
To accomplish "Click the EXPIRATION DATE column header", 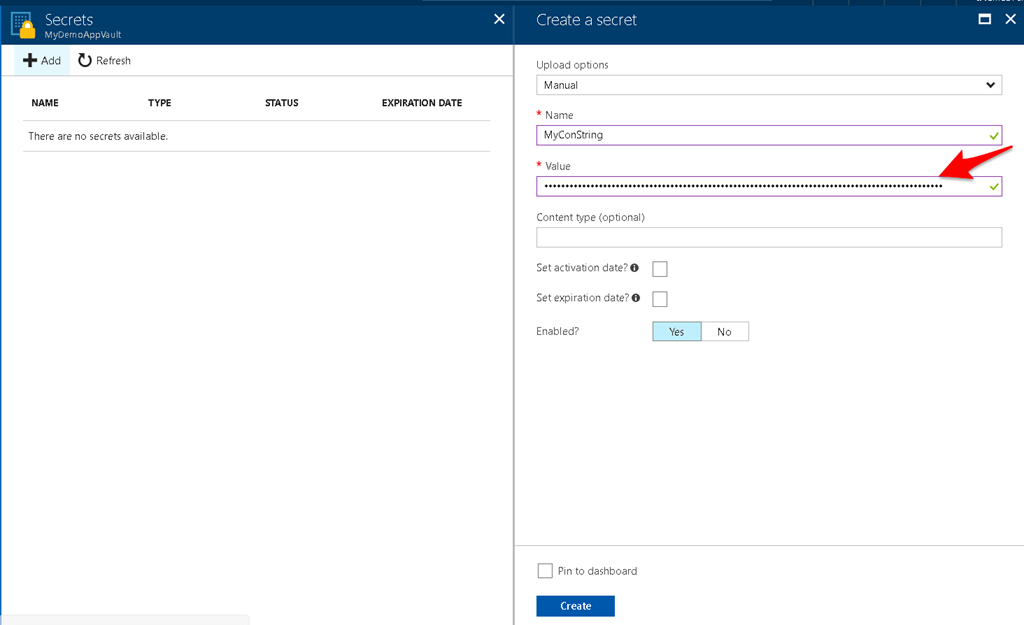I will 421,103.
